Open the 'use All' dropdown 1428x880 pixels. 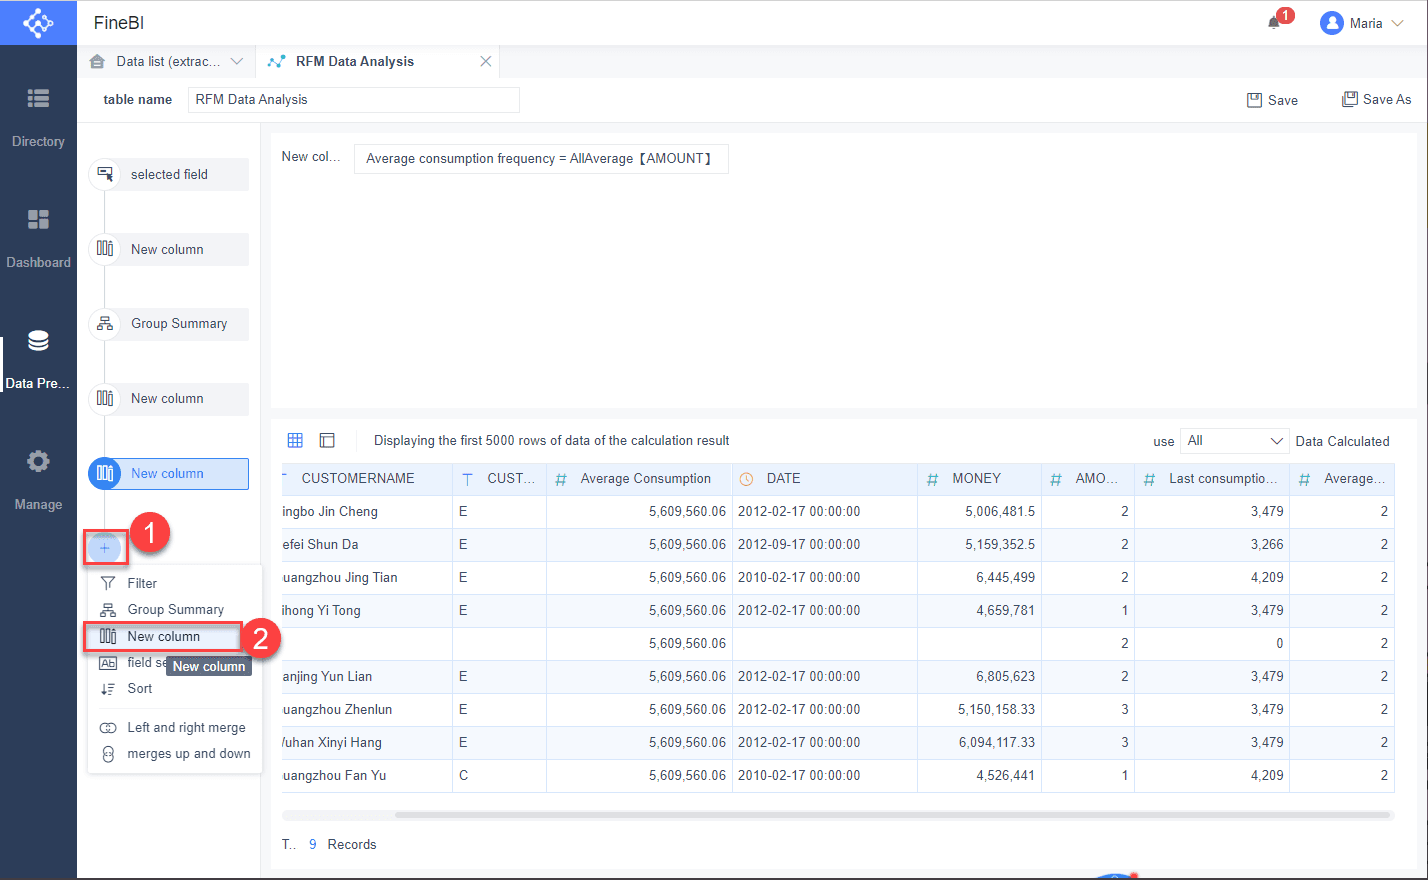(1234, 441)
